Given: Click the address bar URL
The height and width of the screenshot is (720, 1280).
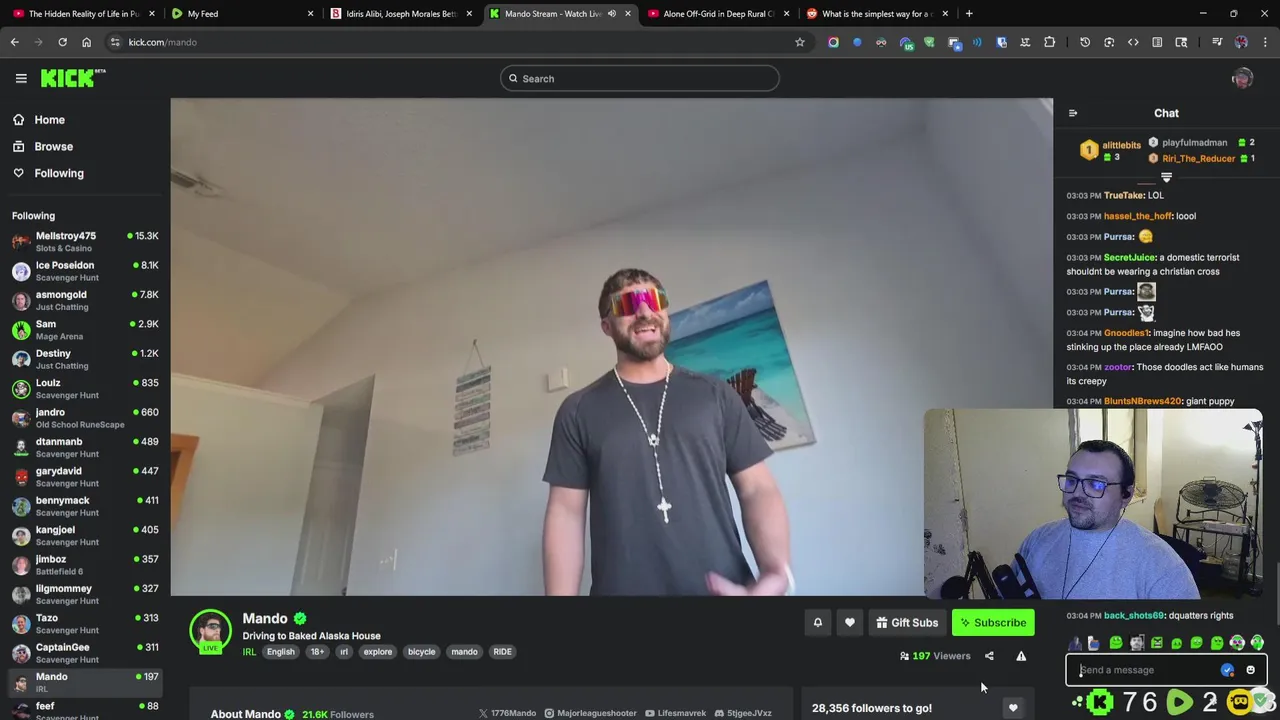Looking at the screenshot, I should coord(162,42).
